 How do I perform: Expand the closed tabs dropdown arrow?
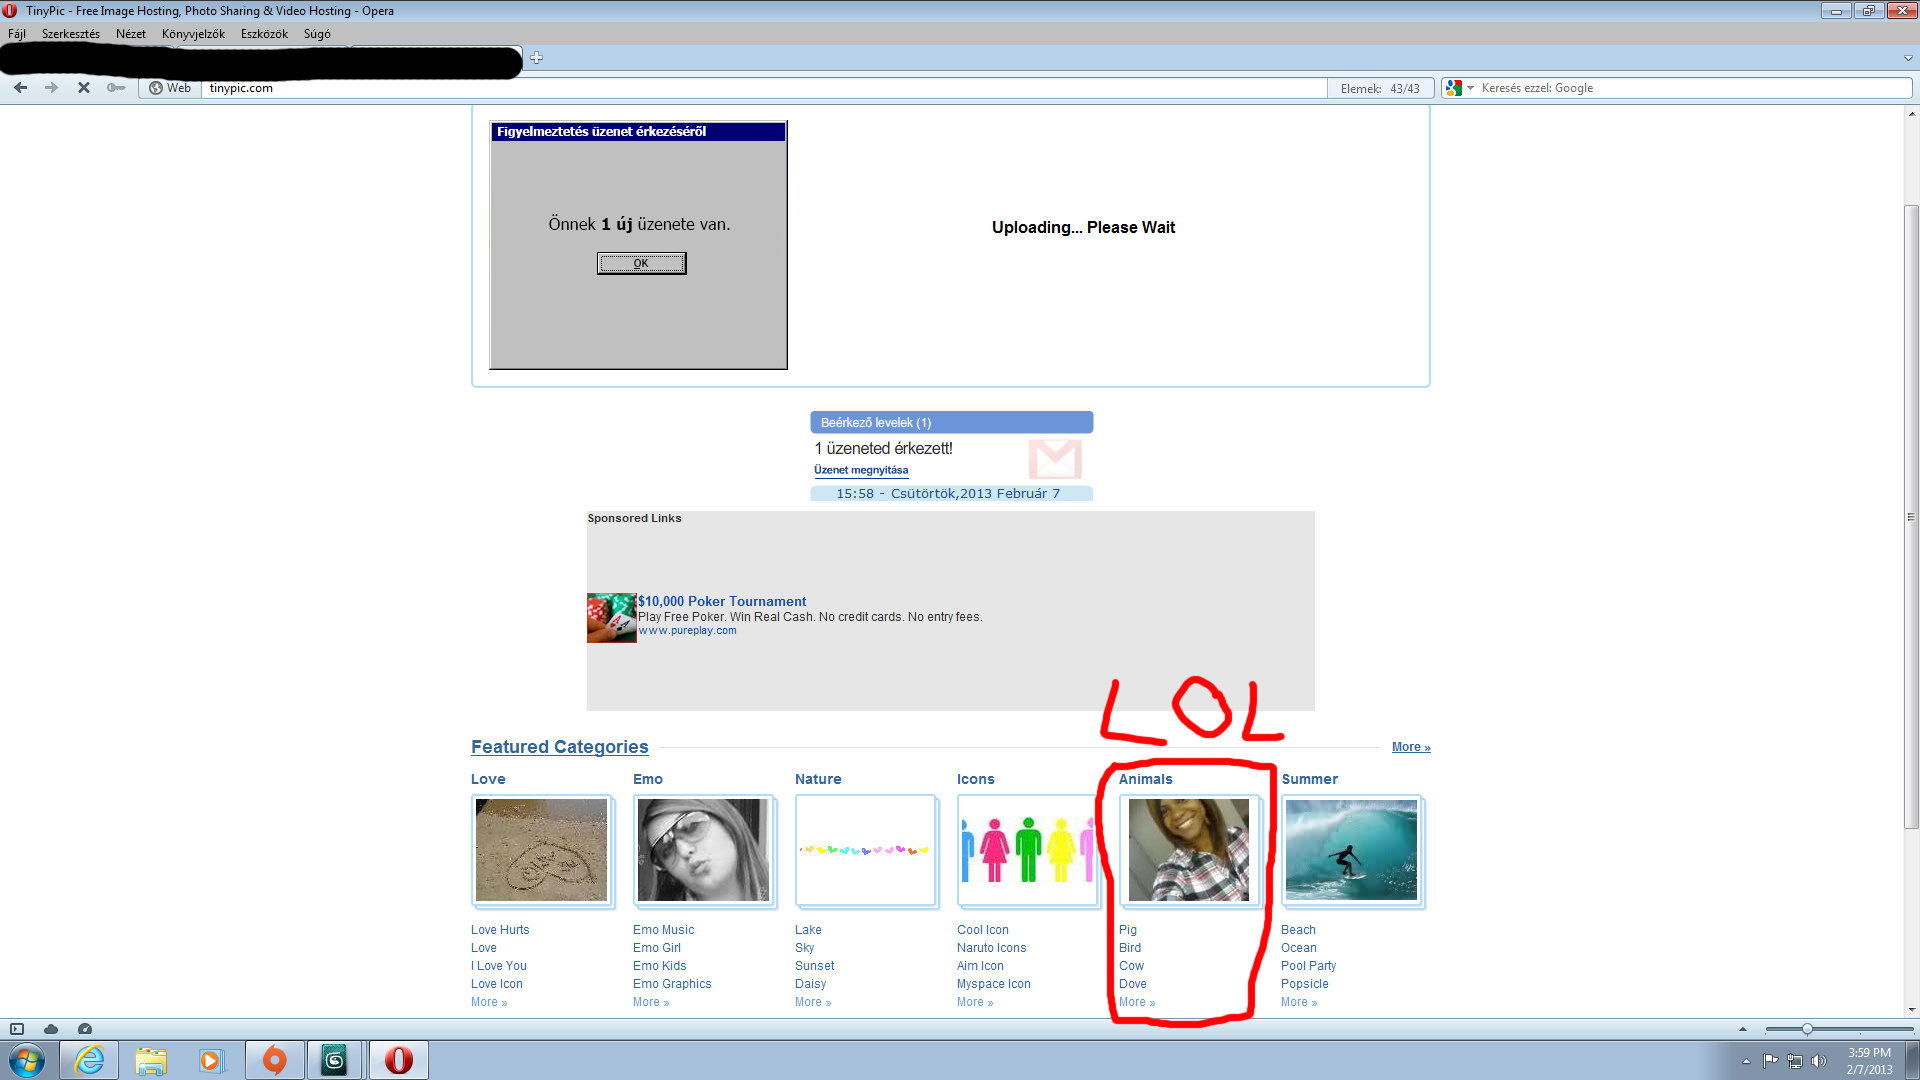tap(1908, 58)
